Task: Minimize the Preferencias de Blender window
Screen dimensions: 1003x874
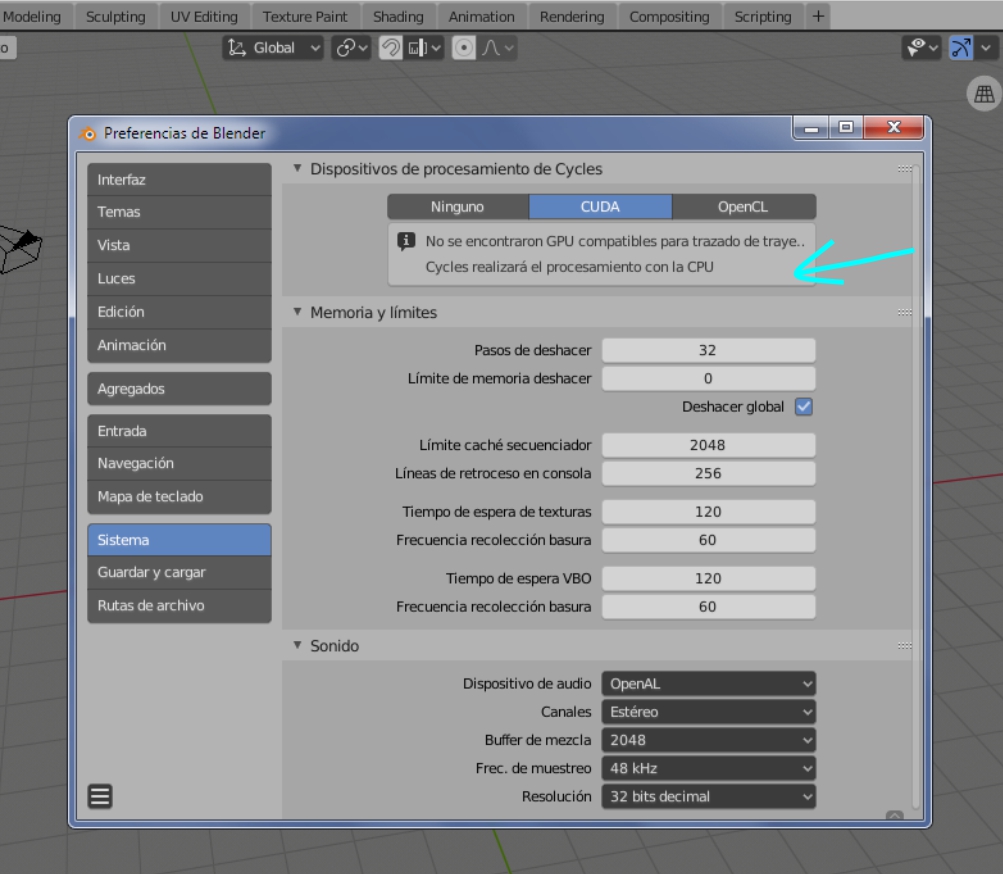Action: click(x=812, y=127)
